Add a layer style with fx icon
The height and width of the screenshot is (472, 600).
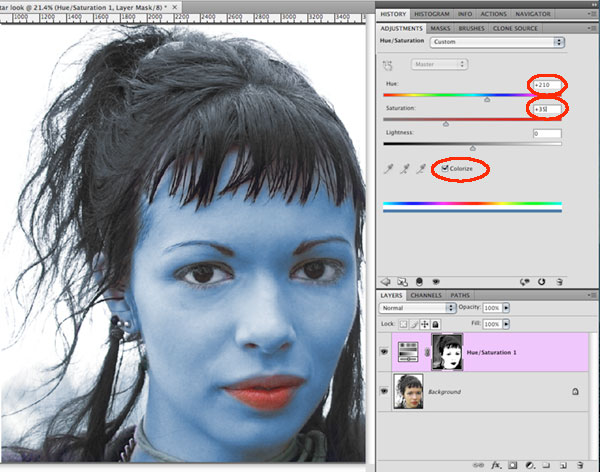click(x=494, y=465)
